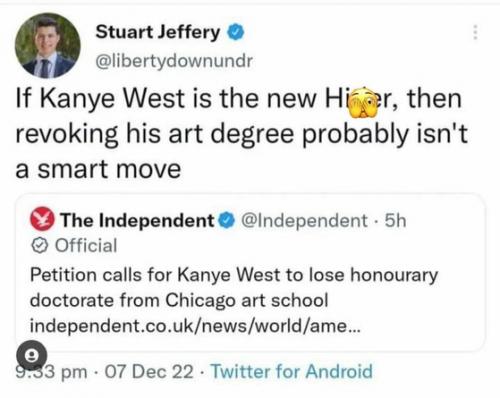Open The Independent red eagle avatar
The width and height of the screenshot is (500, 398).
pyautogui.click(x=42, y=219)
